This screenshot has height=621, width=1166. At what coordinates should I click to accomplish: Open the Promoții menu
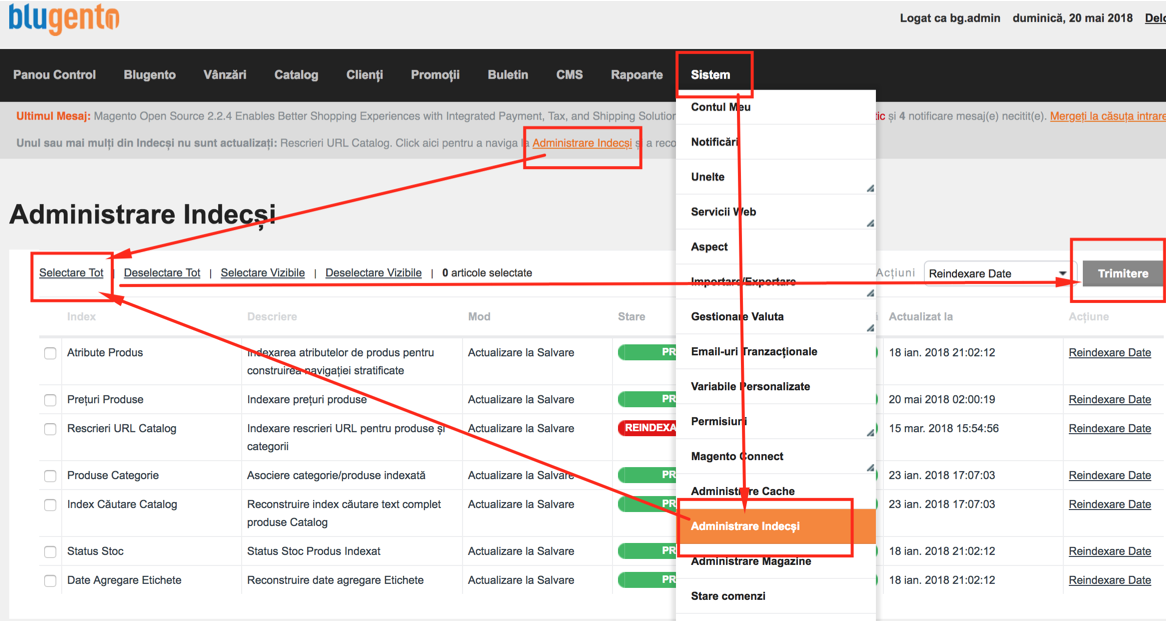[x=435, y=74]
